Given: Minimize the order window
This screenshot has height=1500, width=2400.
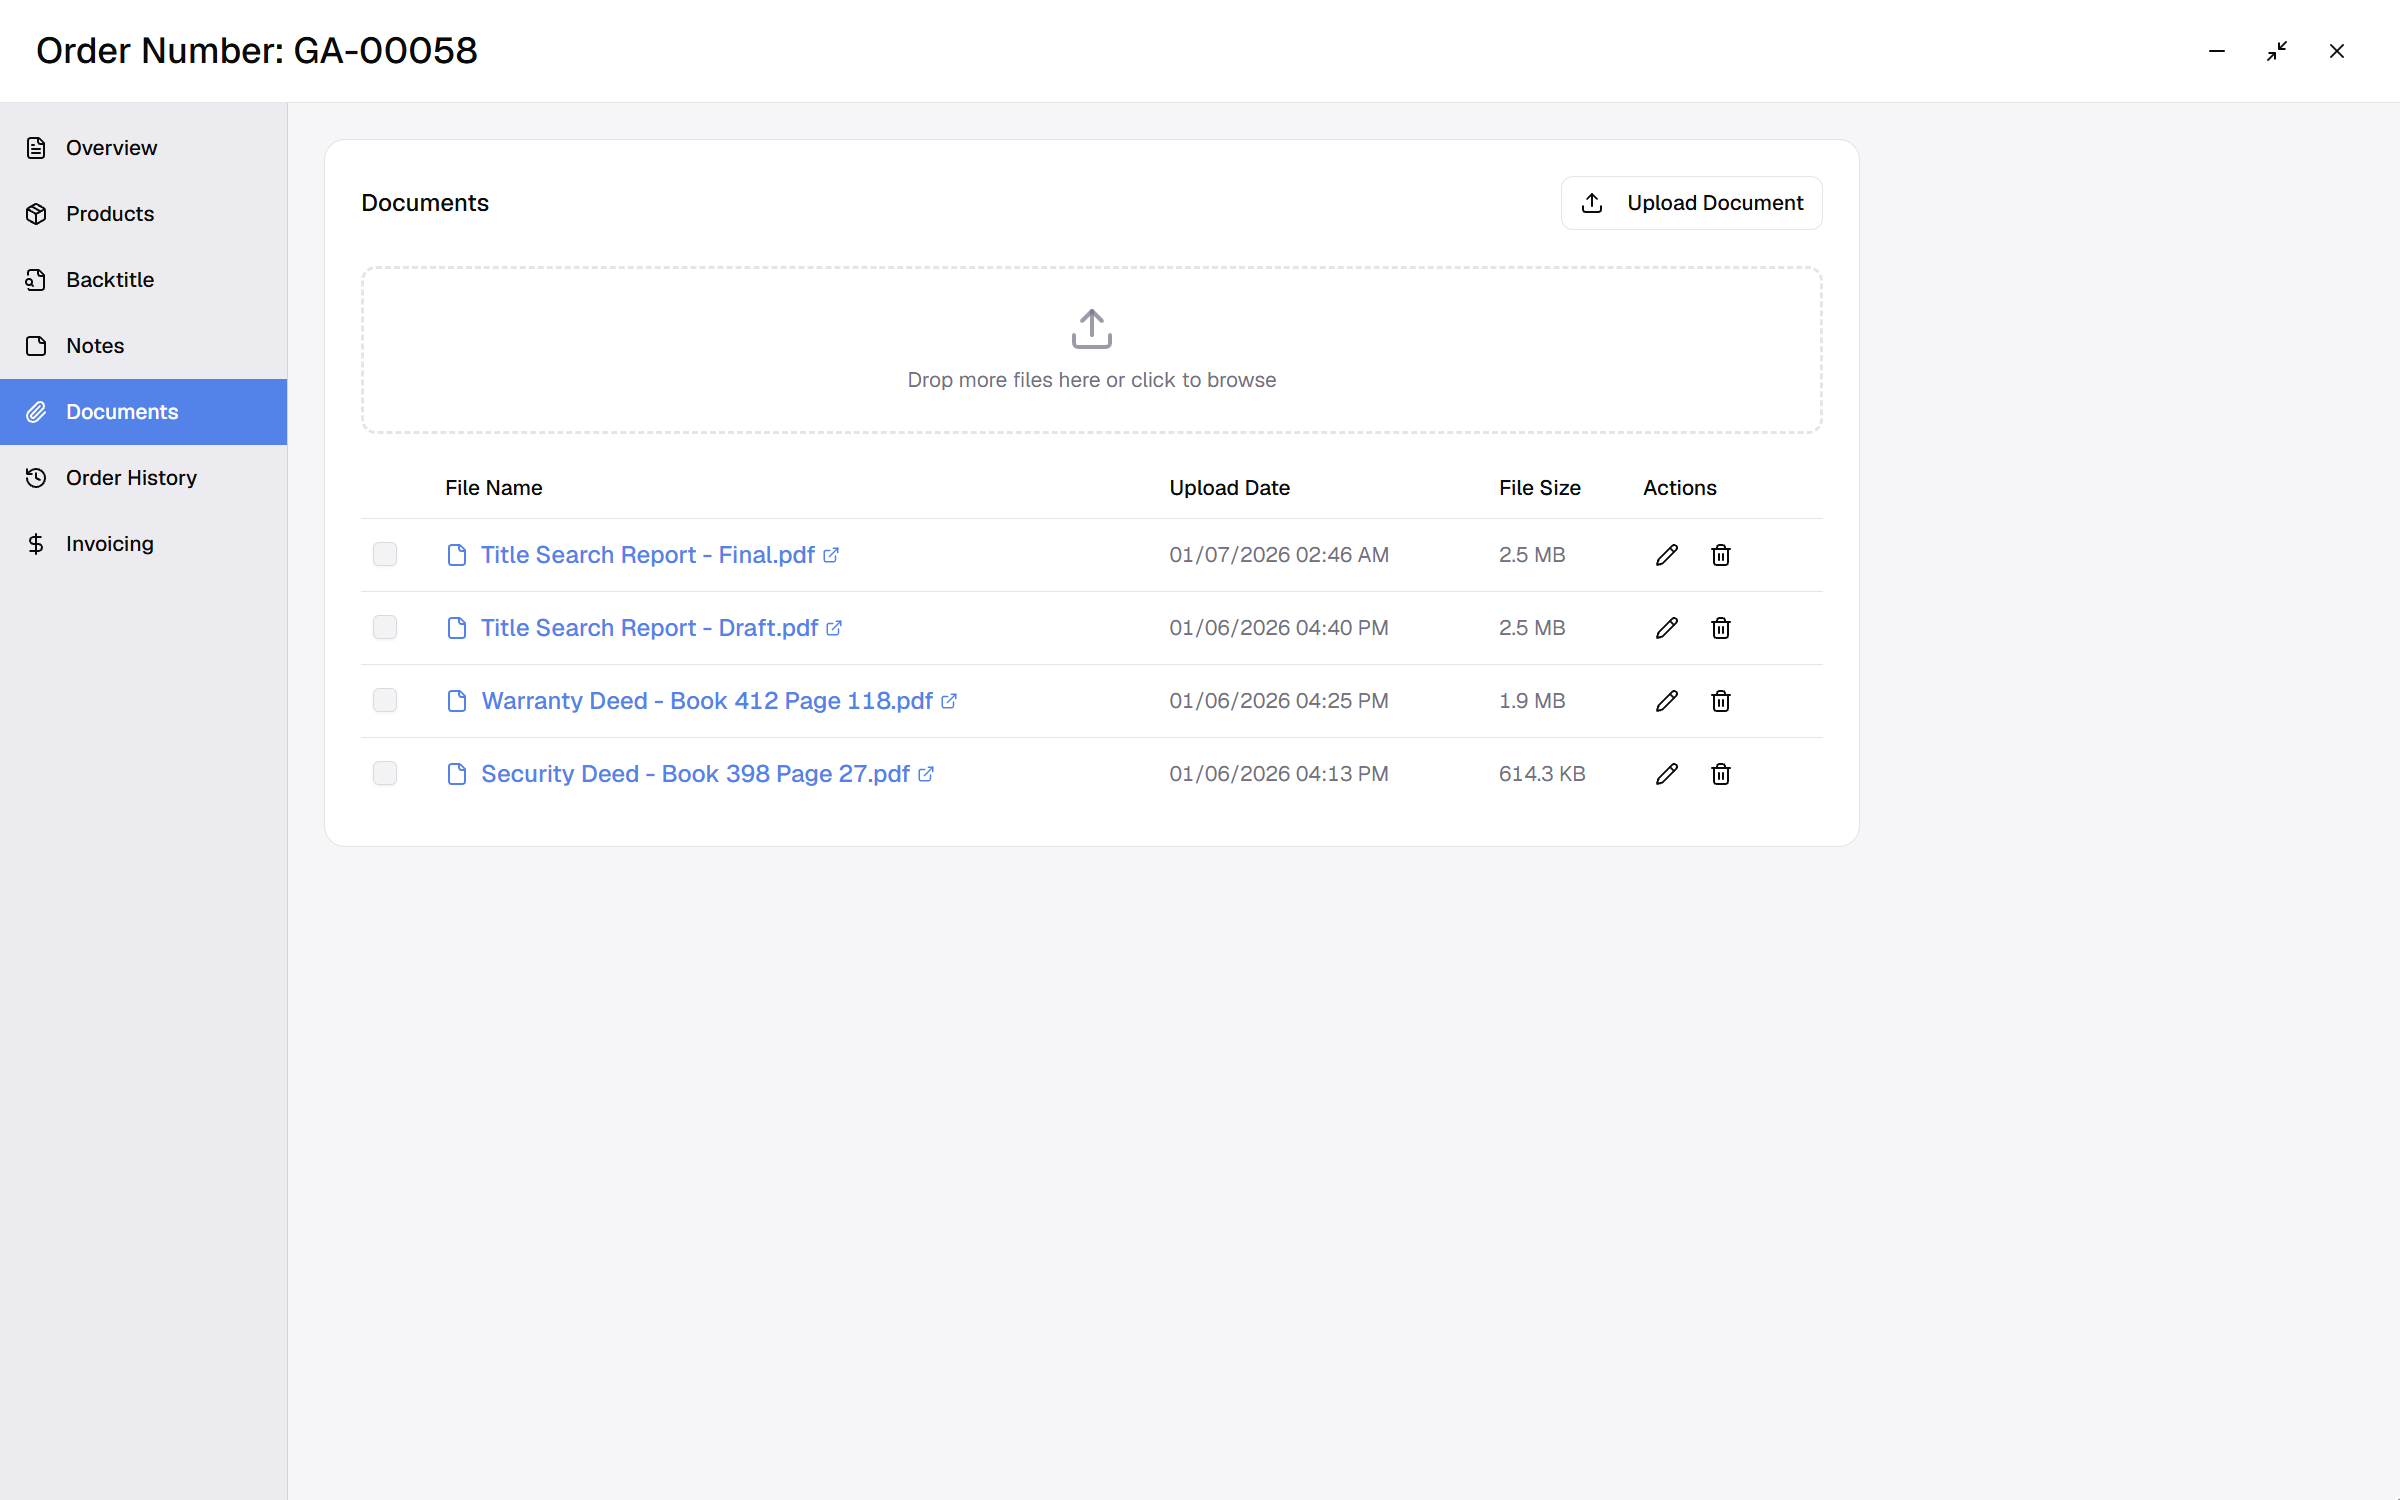Looking at the screenshot, I should coord(2217,51).
